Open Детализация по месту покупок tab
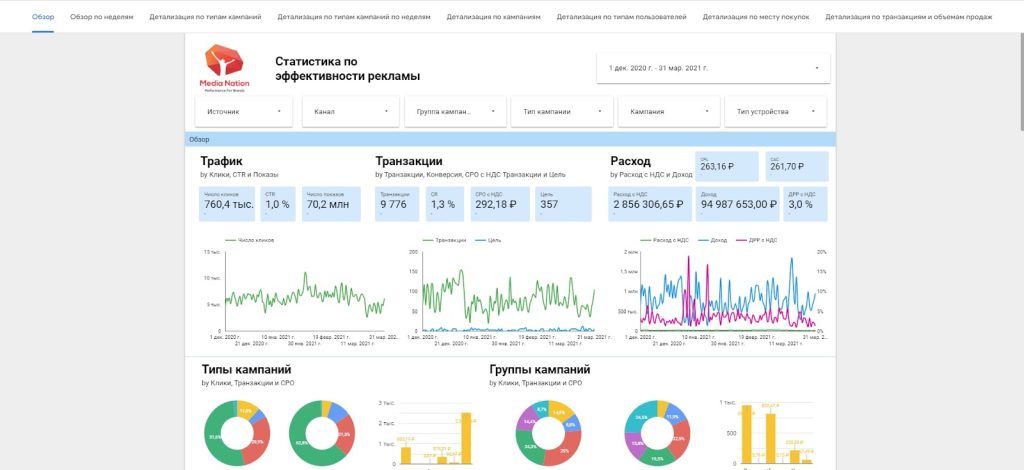Screen dimensions: 1024x470 coord(756,17)
